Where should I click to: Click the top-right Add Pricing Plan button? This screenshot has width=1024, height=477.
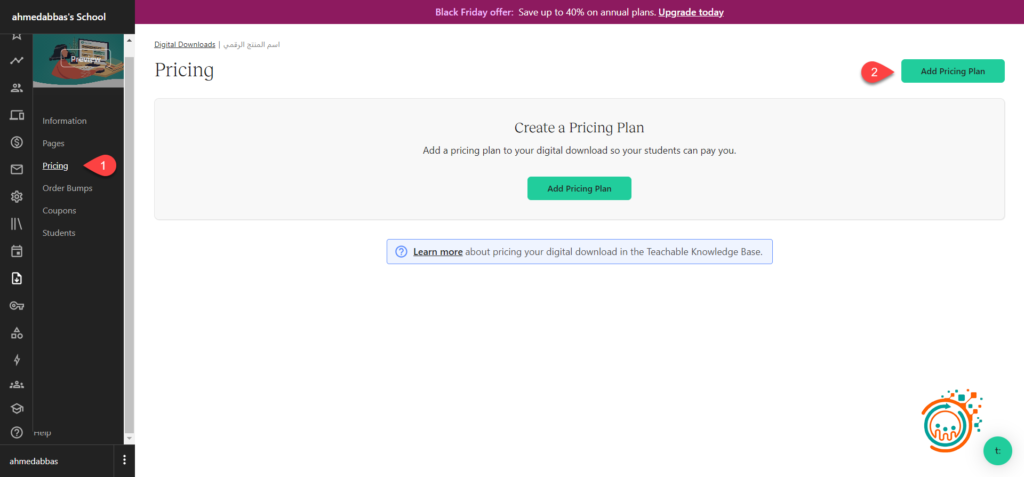(952, 71)
